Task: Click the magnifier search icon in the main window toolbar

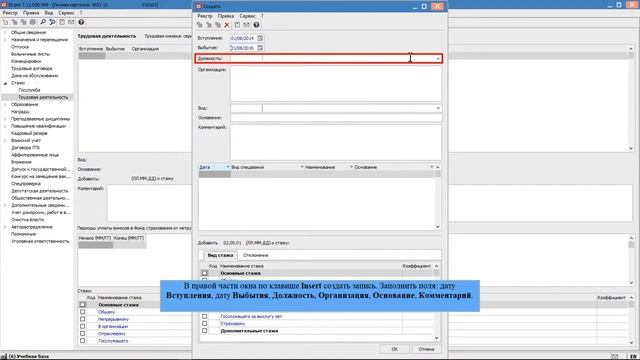Action: pyautogui.click(x=43, y=22)
